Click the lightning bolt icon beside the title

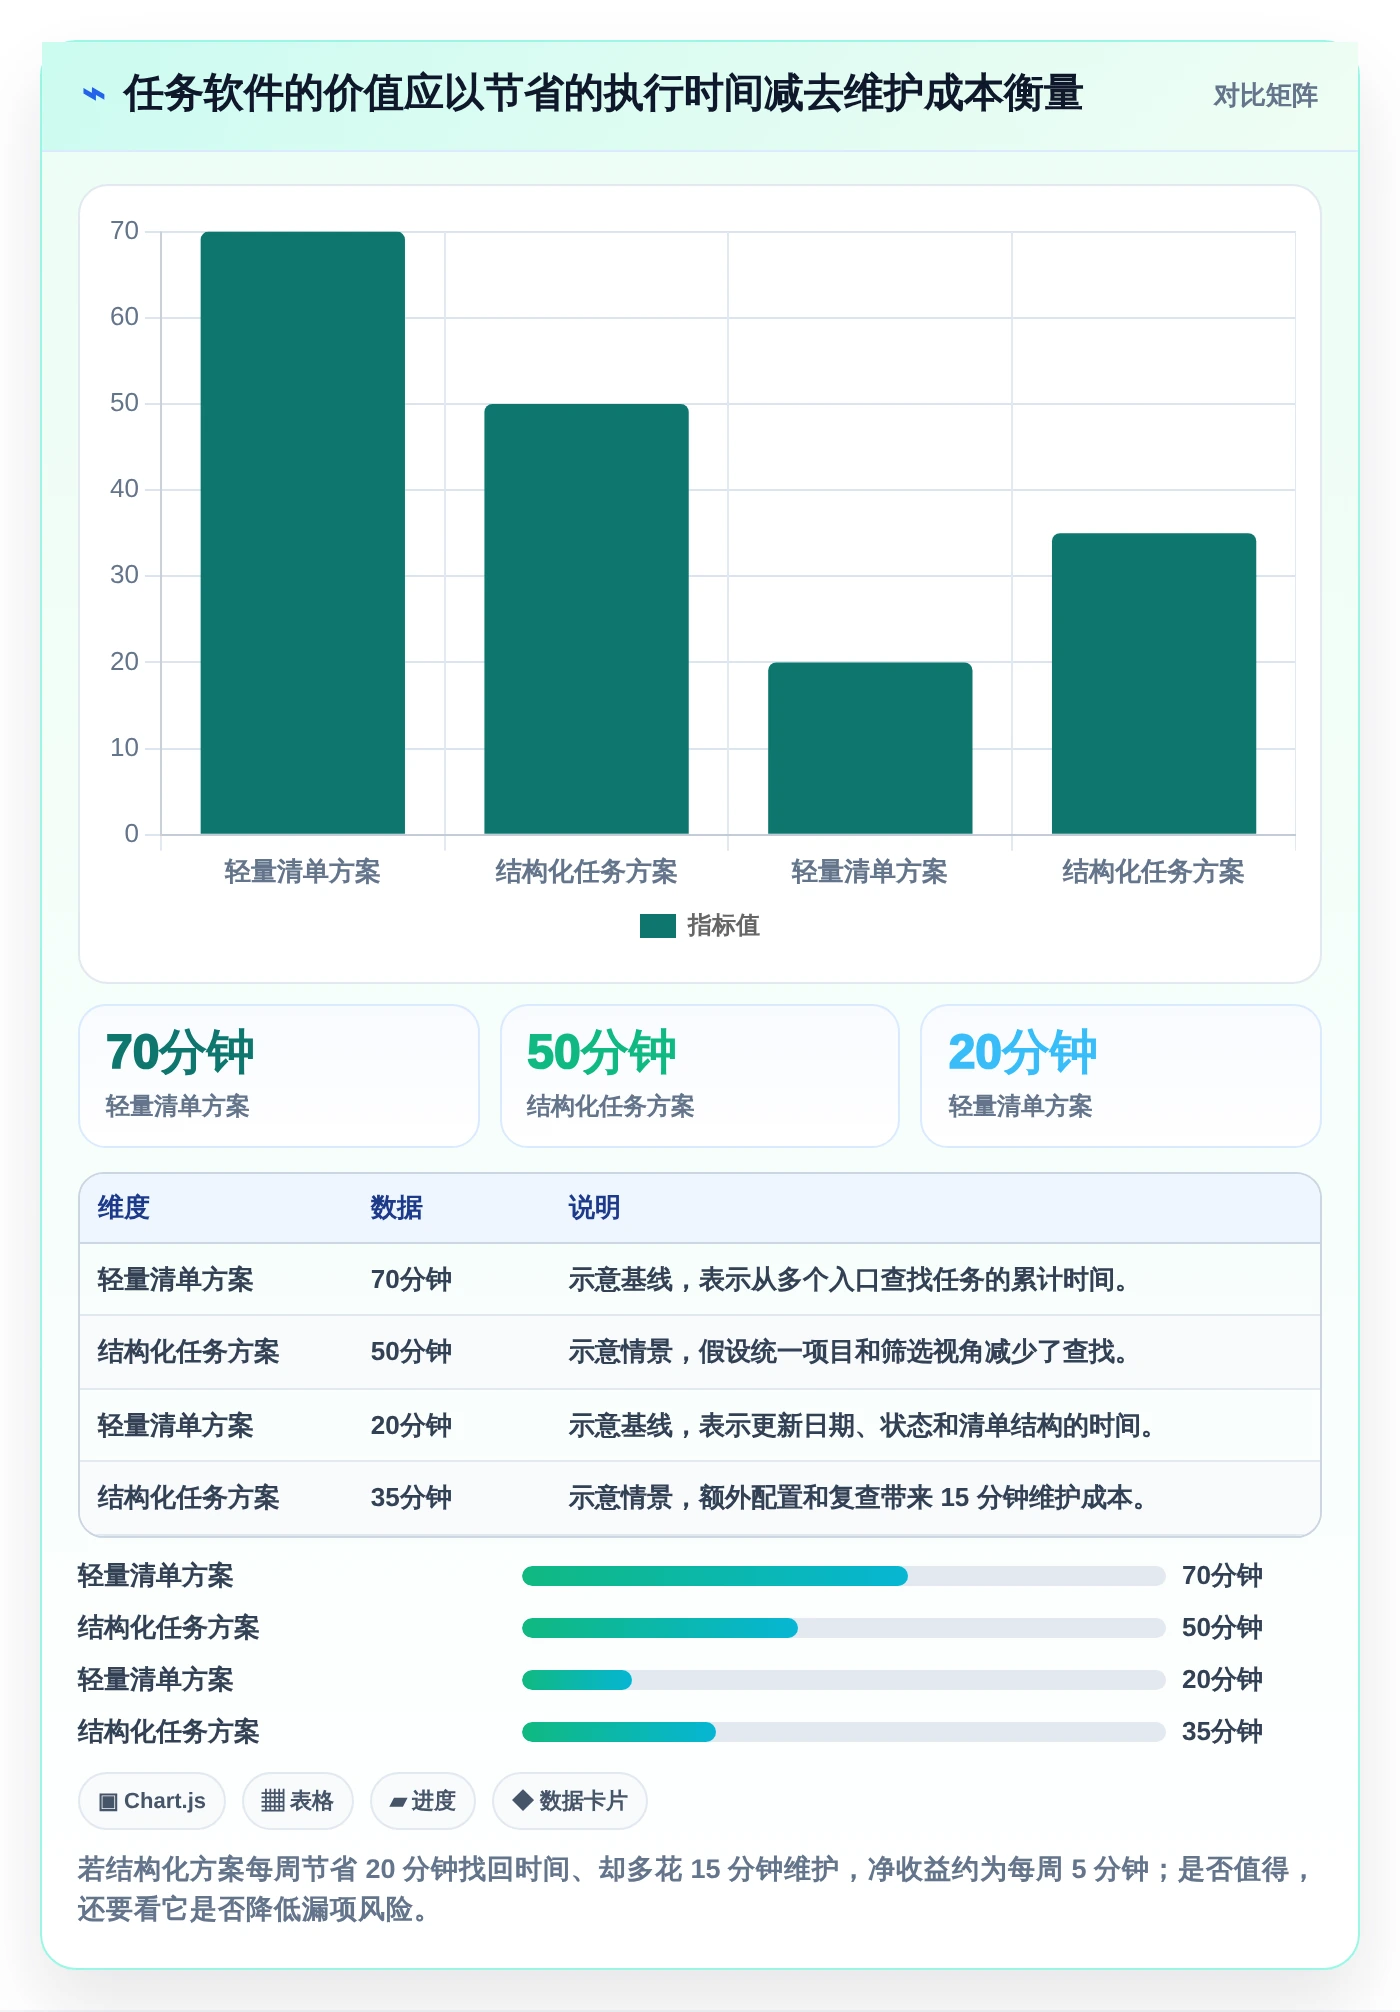point(94,95)
